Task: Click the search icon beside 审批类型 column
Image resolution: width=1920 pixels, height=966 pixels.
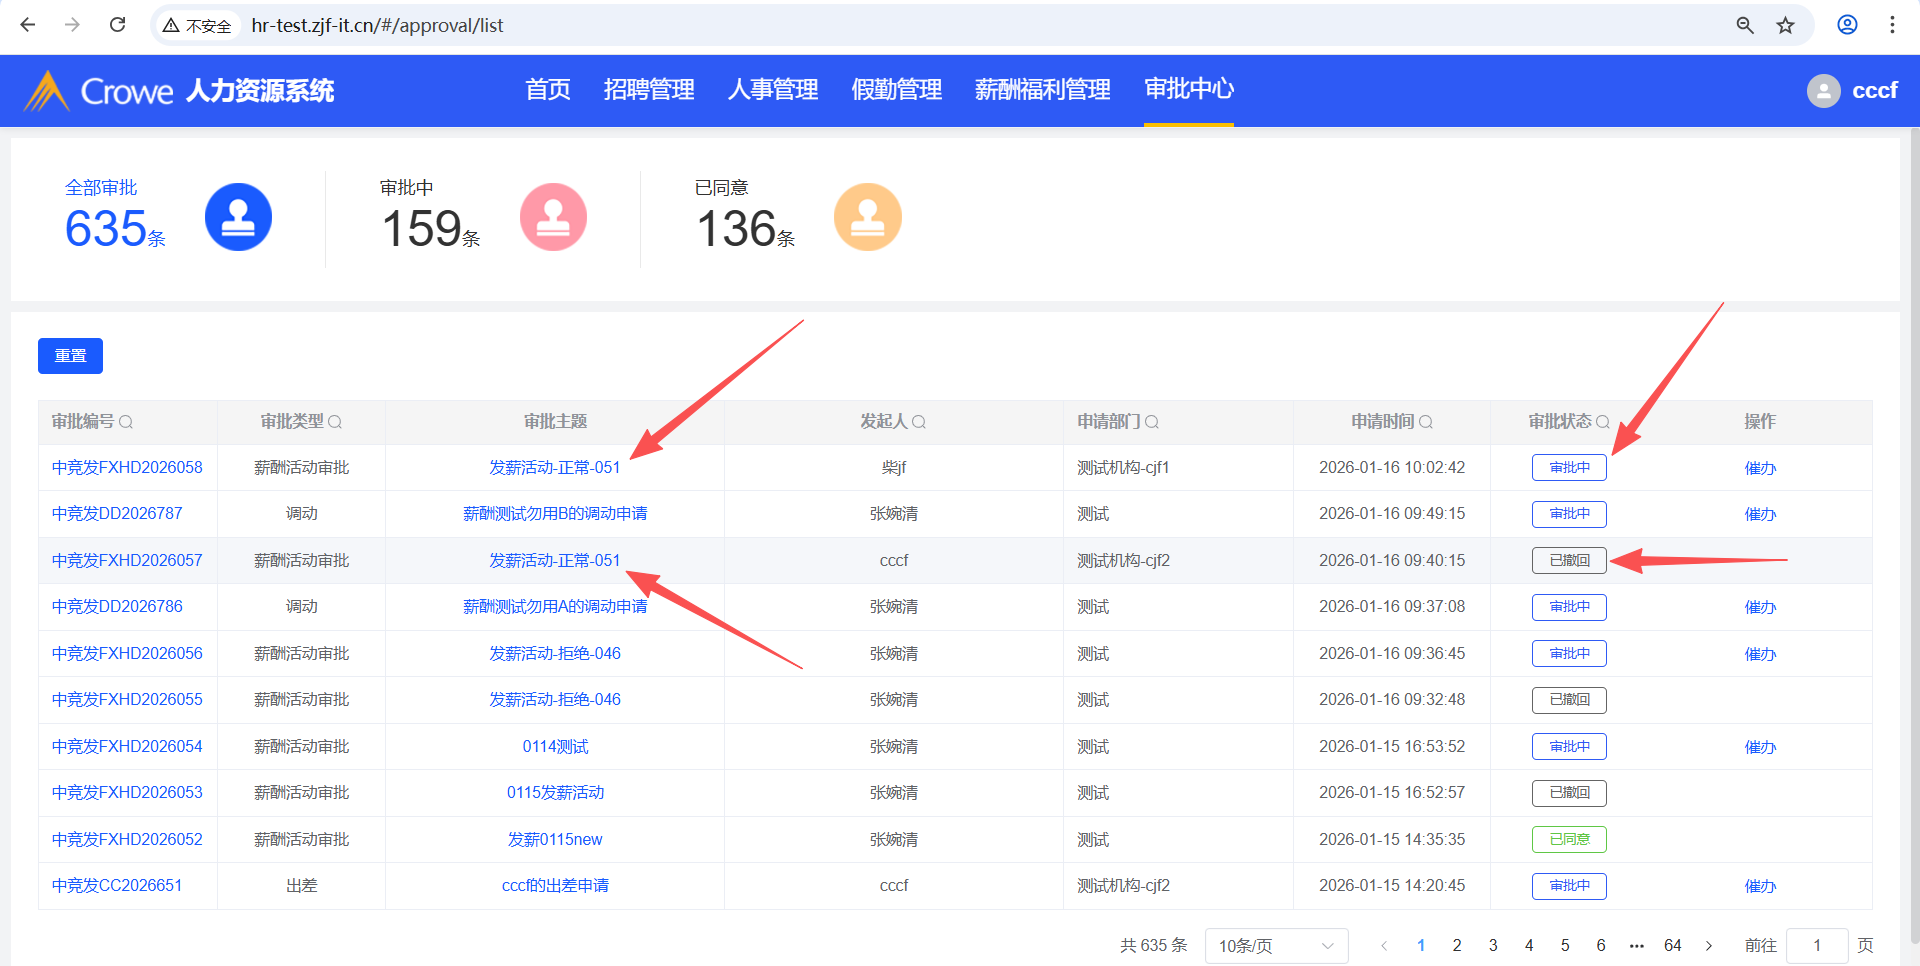Action: point(335,422)
